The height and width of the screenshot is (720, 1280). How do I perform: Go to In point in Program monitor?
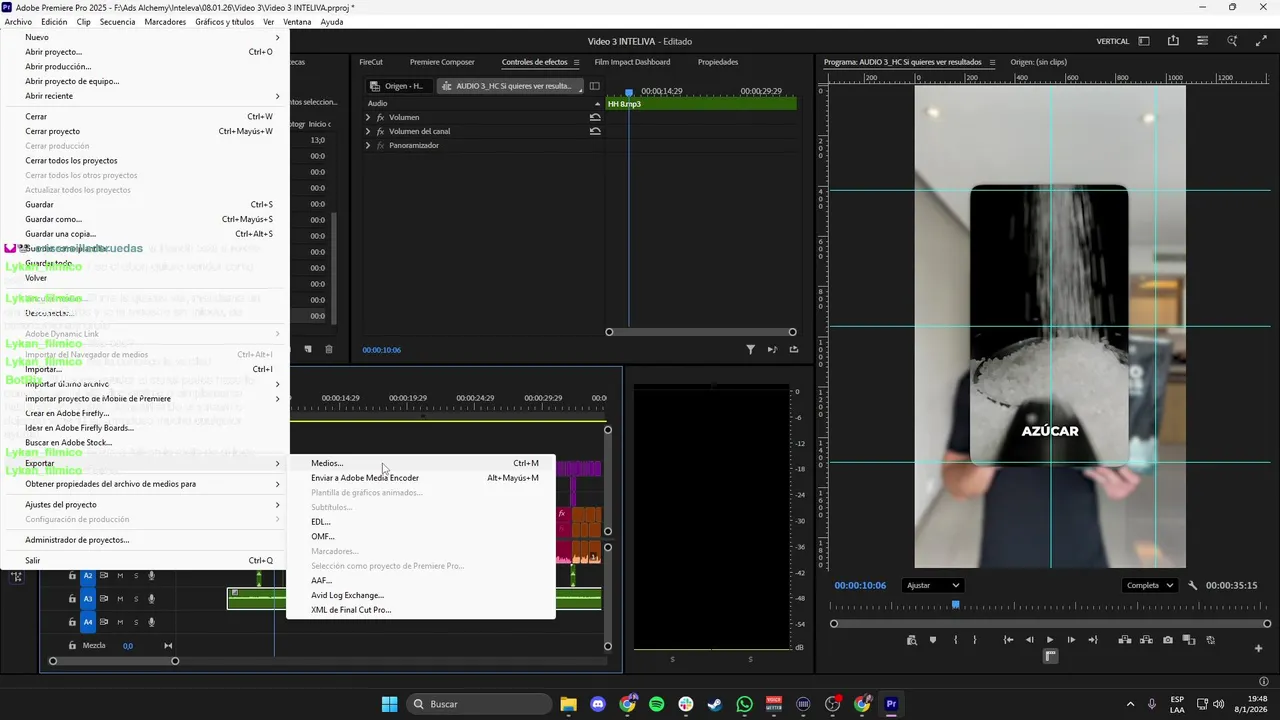1008,640
